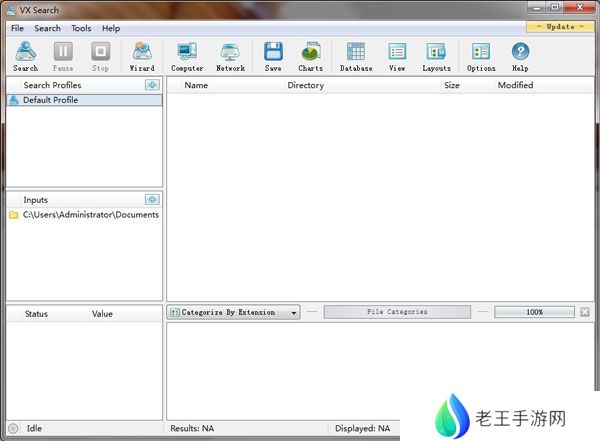The width and height of the screenshot is (600, 441).
Task: Click the Default Profile icon
Action: click(14, 100)
